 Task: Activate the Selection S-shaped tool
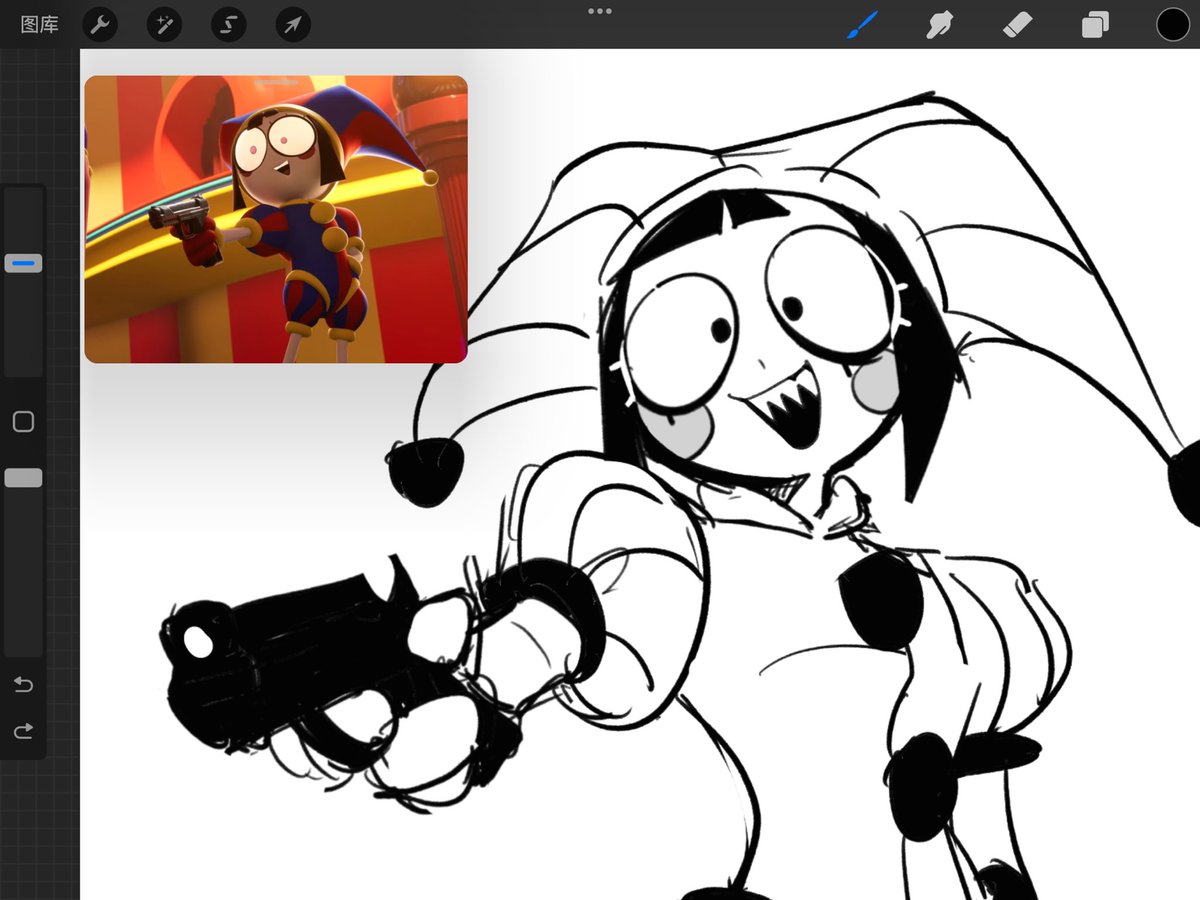pyautogui.click(x=229, y=24)
